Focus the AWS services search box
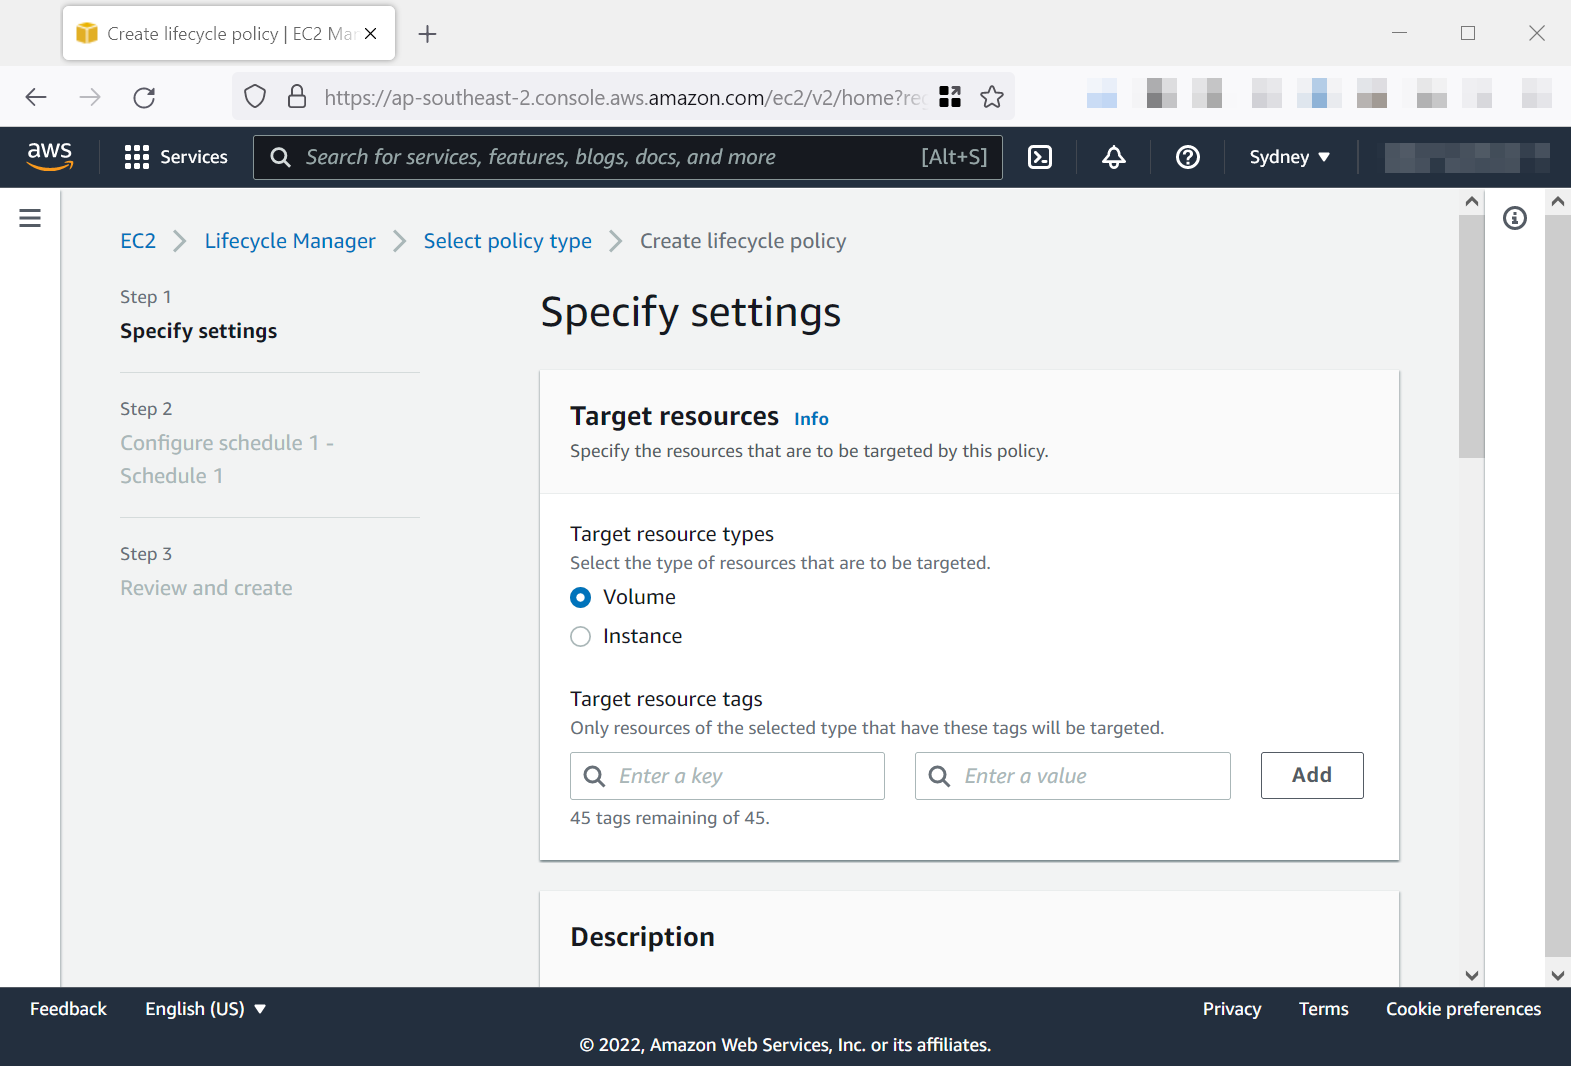The width and height of the screenshot is (1571, 1066). tap(628, 157)
